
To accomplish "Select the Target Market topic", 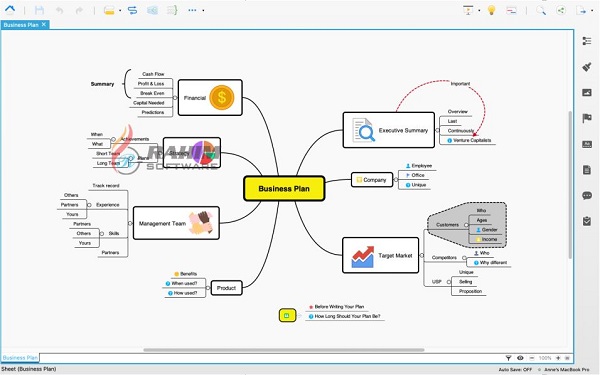I will click(x=380, y=255).
